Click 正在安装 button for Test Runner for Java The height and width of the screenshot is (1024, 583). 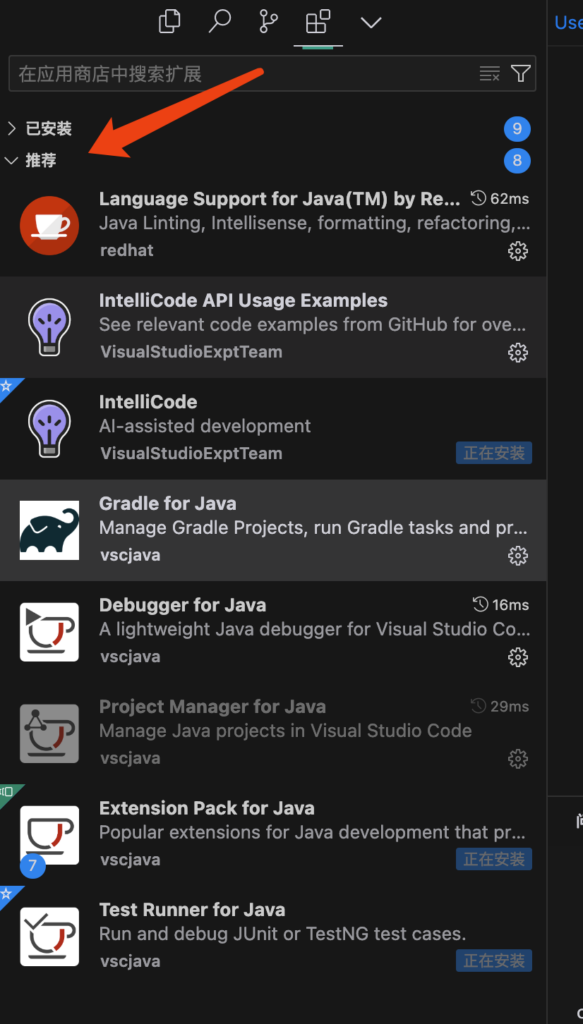tap(494, 961)
